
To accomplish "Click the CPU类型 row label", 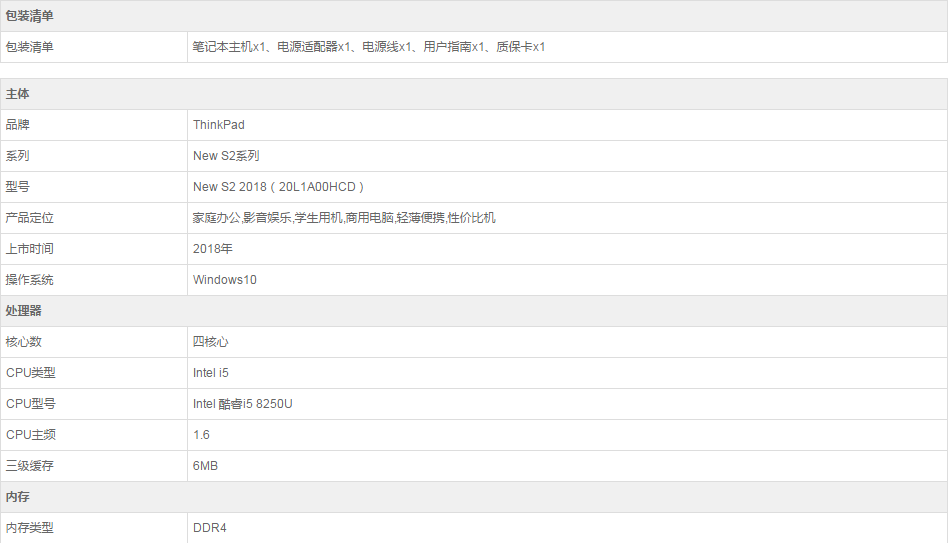I will (30, 373).
